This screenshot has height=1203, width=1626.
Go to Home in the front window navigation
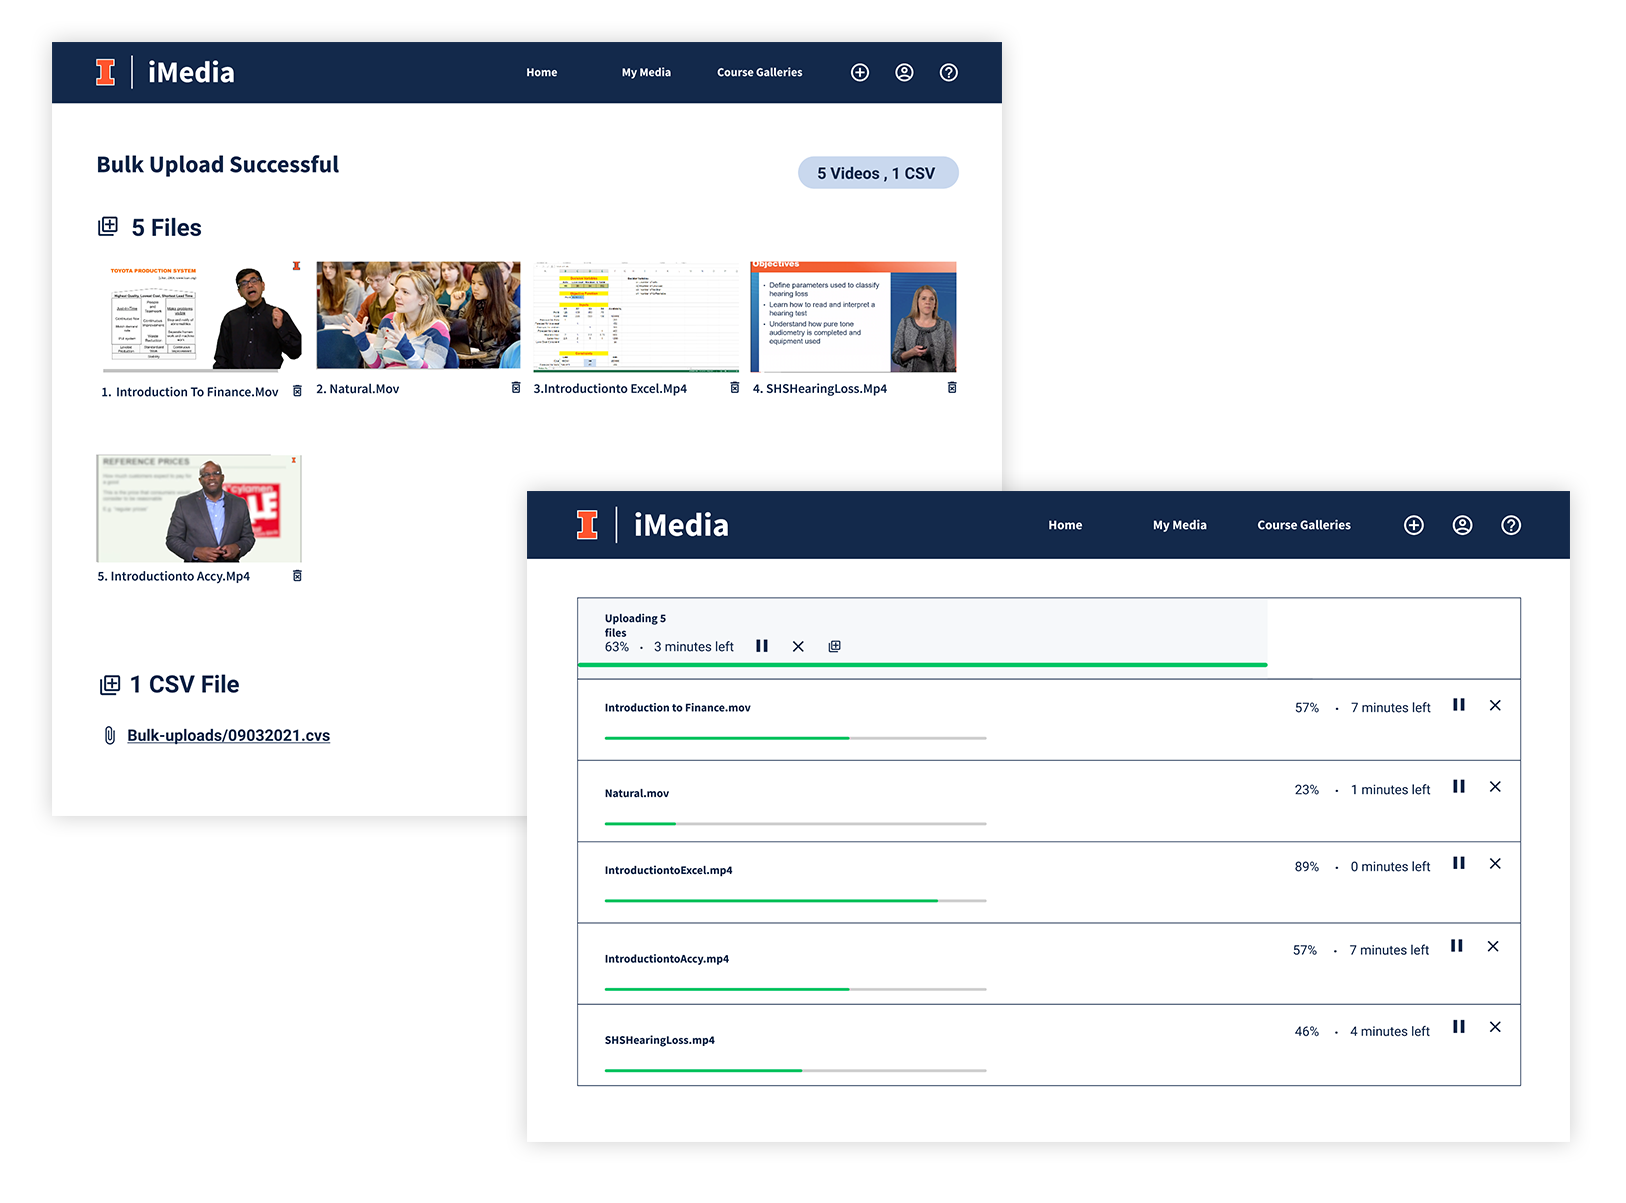[x=1065, y=525]
